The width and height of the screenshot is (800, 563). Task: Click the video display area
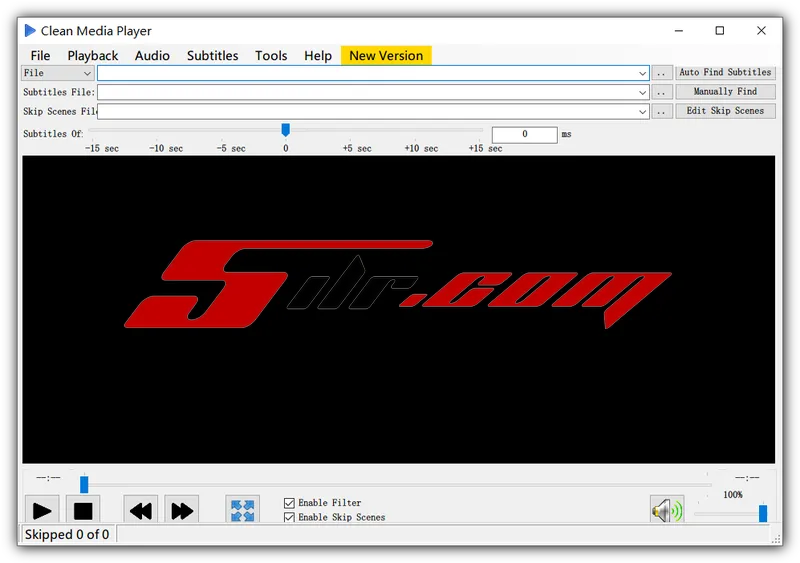[398, 310]
